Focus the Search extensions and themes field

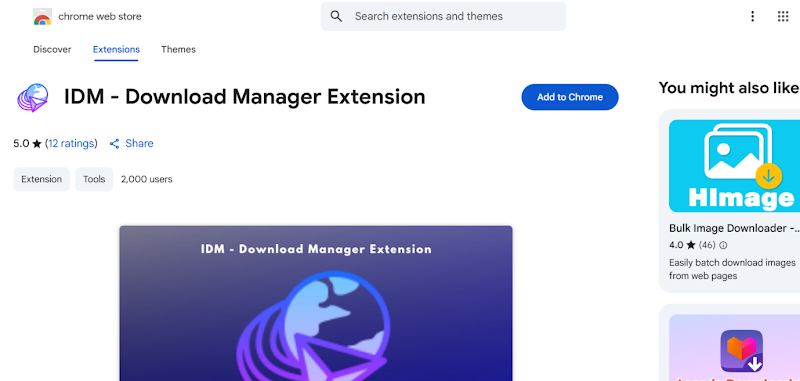(443, 16)
